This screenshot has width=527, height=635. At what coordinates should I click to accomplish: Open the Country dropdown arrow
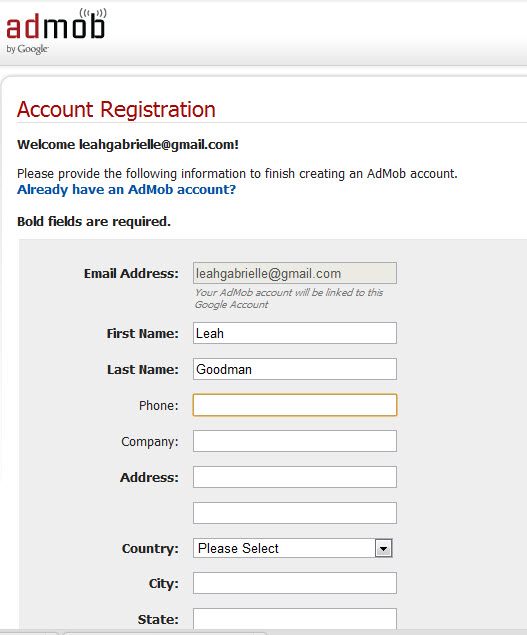click(x=383, y=548)
